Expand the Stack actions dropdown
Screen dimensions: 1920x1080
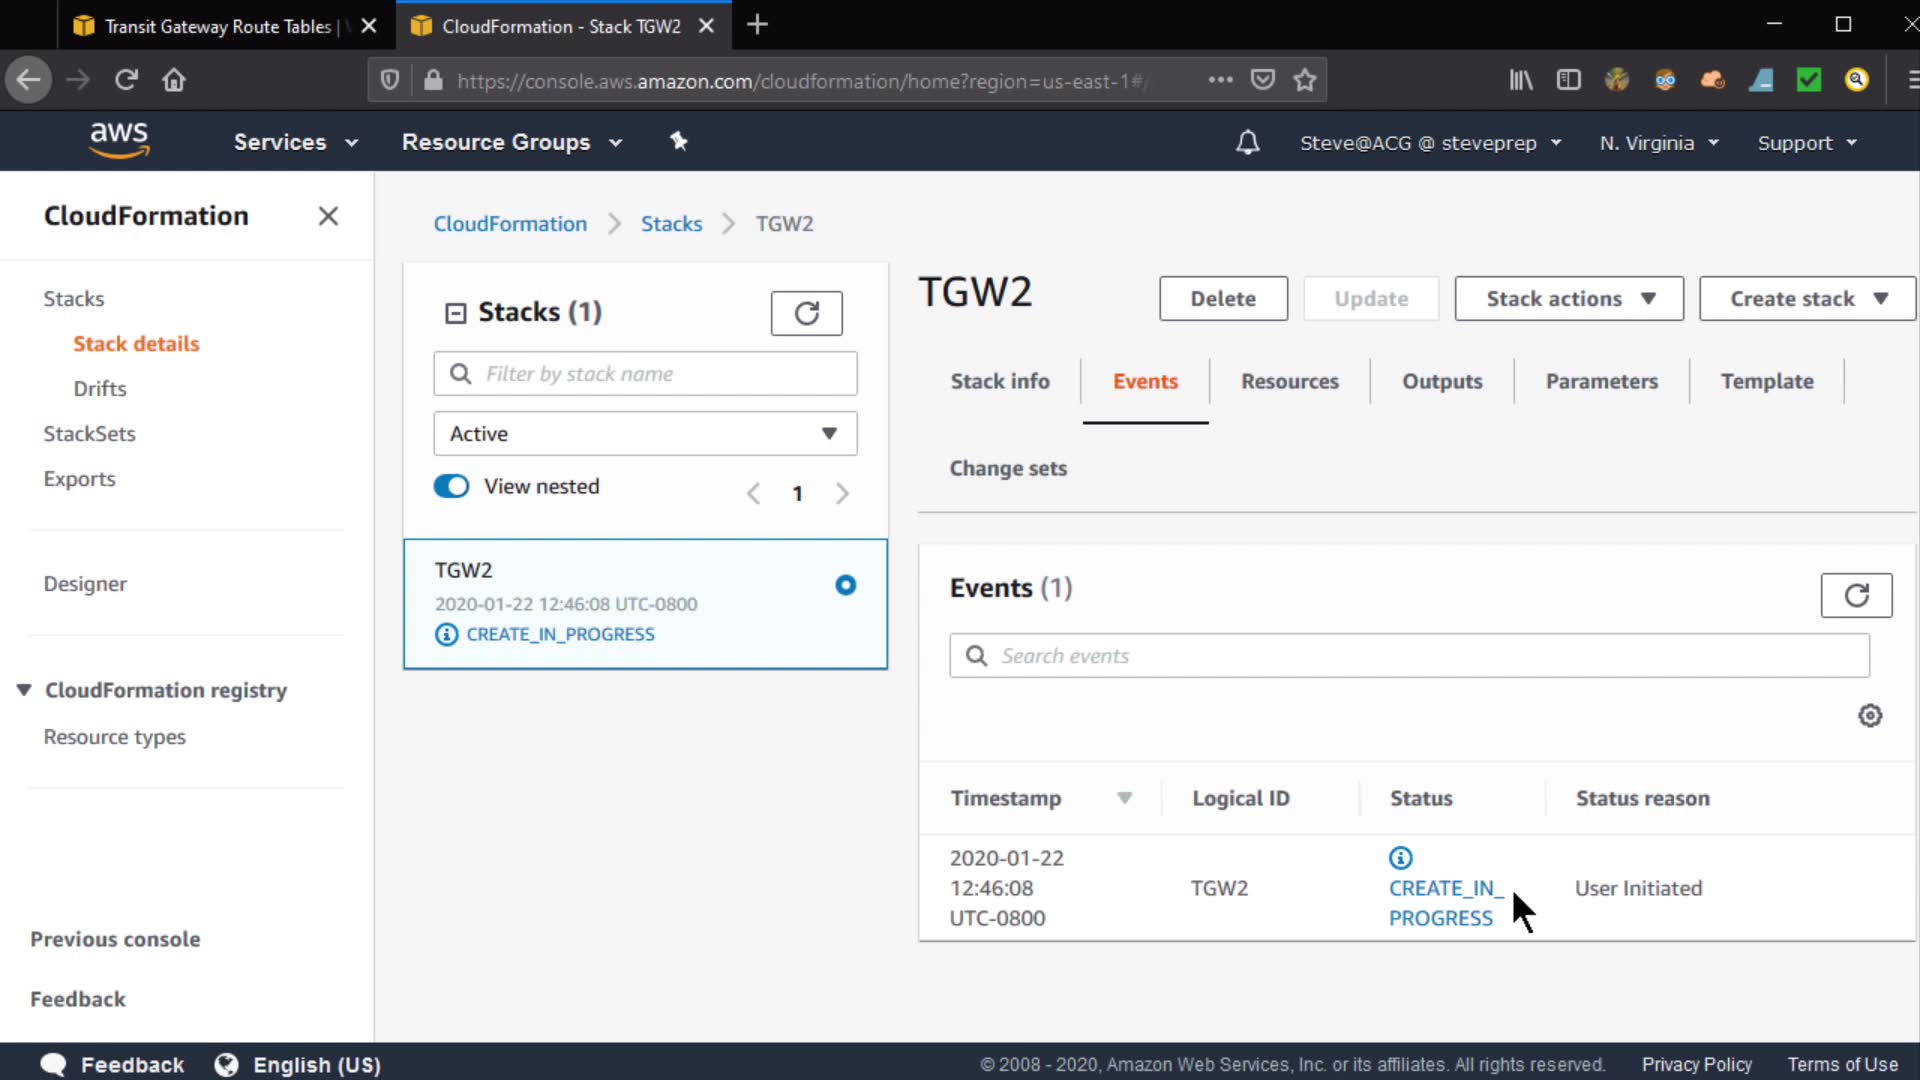(1568, 299)
